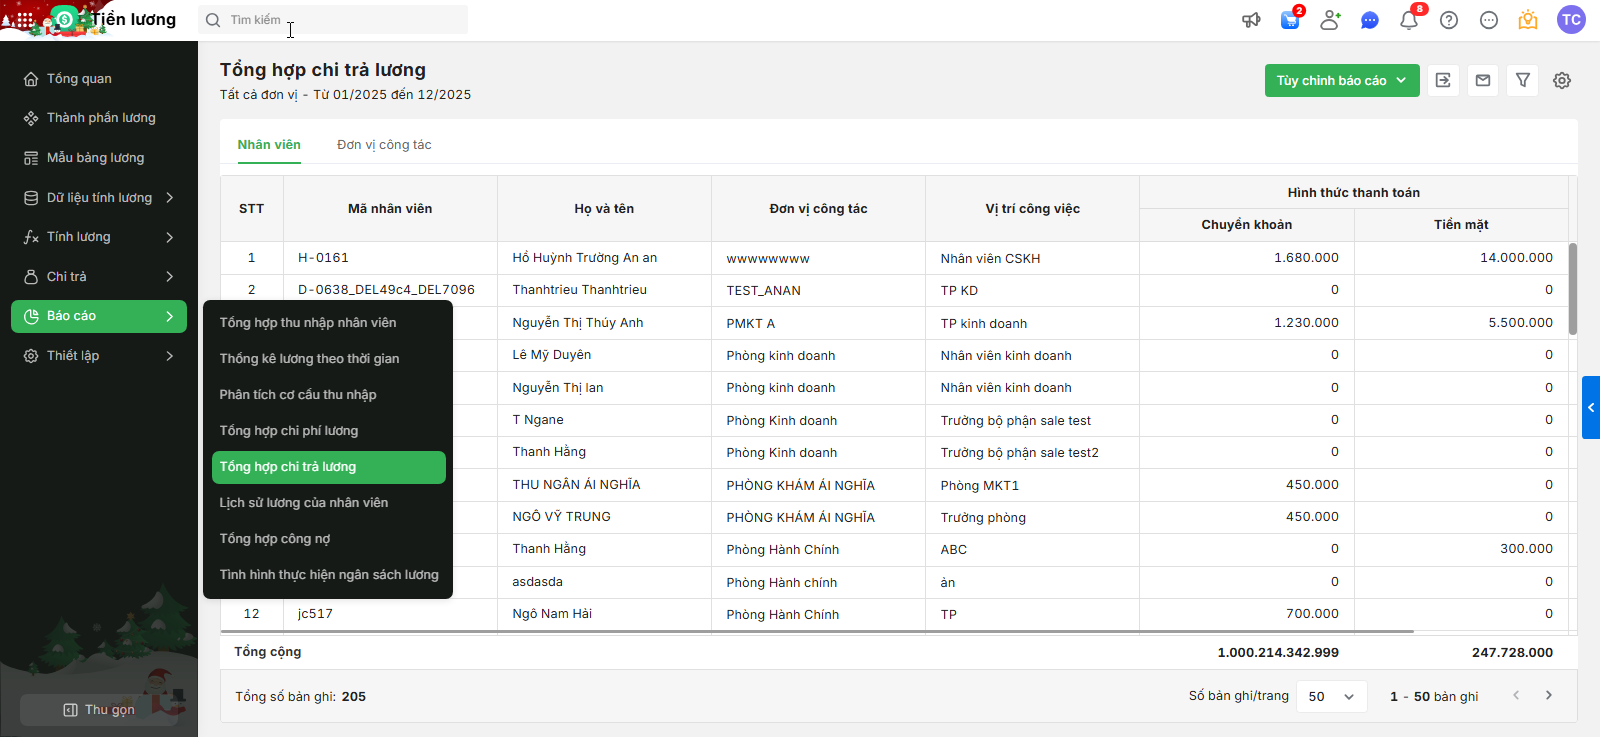Expand Dữ liệu tính lương menu
The height and width of the screenshot is (737, 1600).
tap(99, 198)
